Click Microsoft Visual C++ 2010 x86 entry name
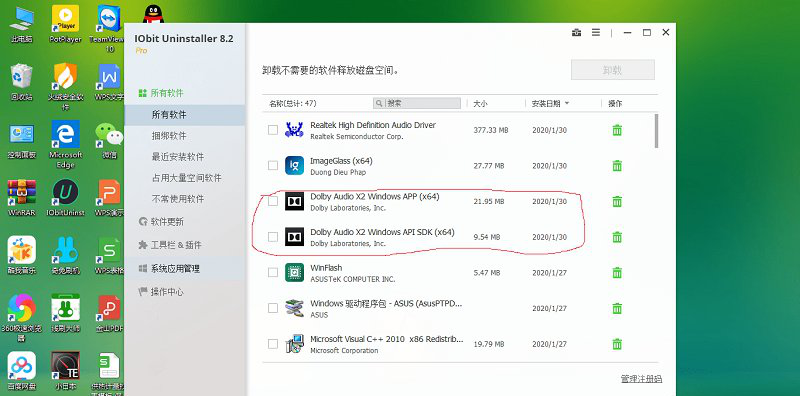The width and height of the screenshot is (800, 411). point(387,339)
